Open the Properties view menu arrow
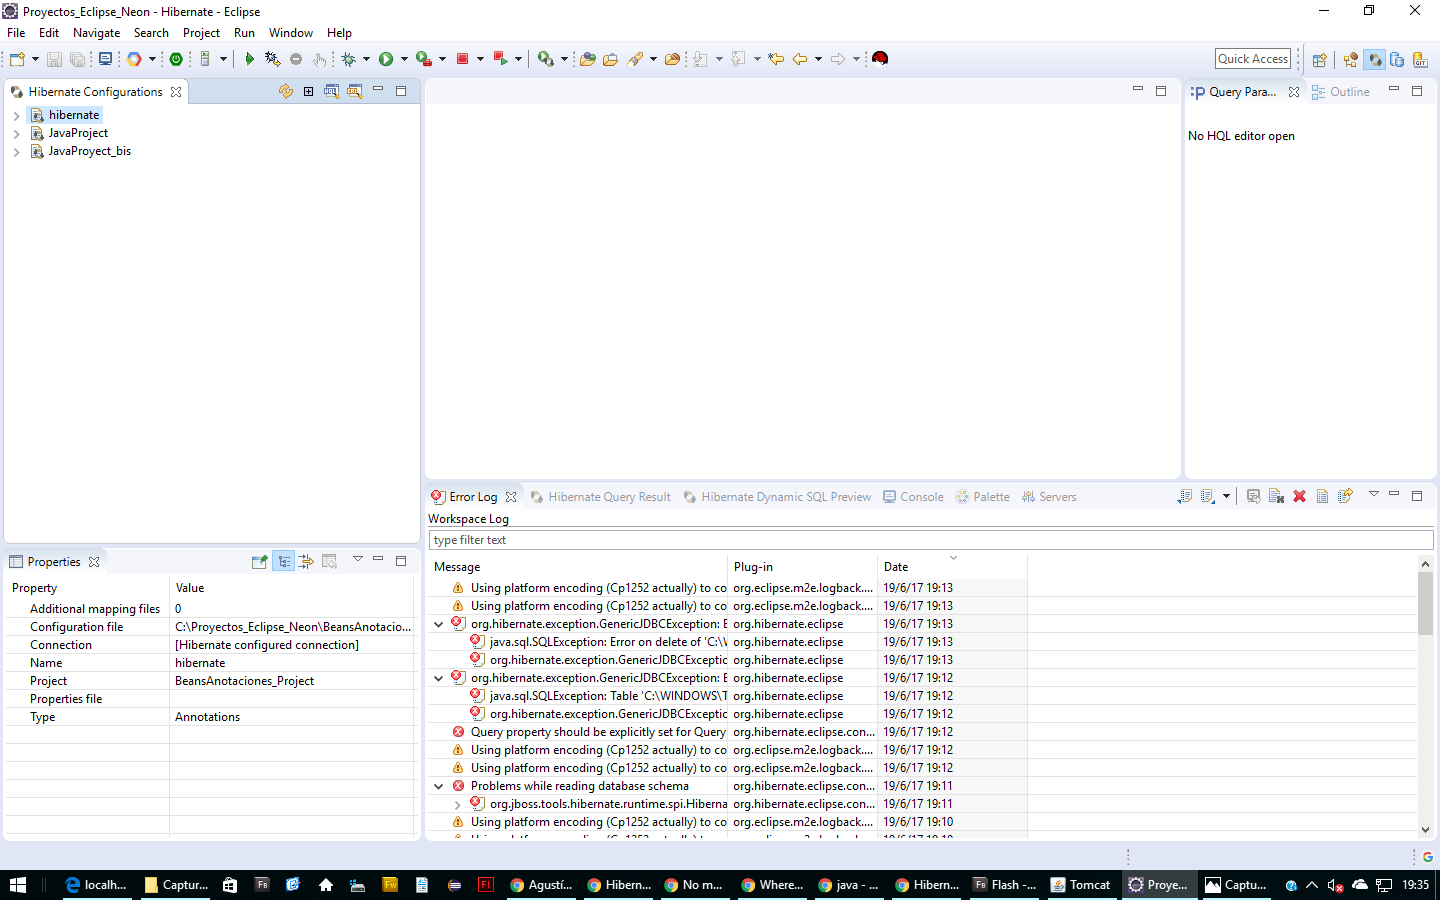 pos(357,560)
